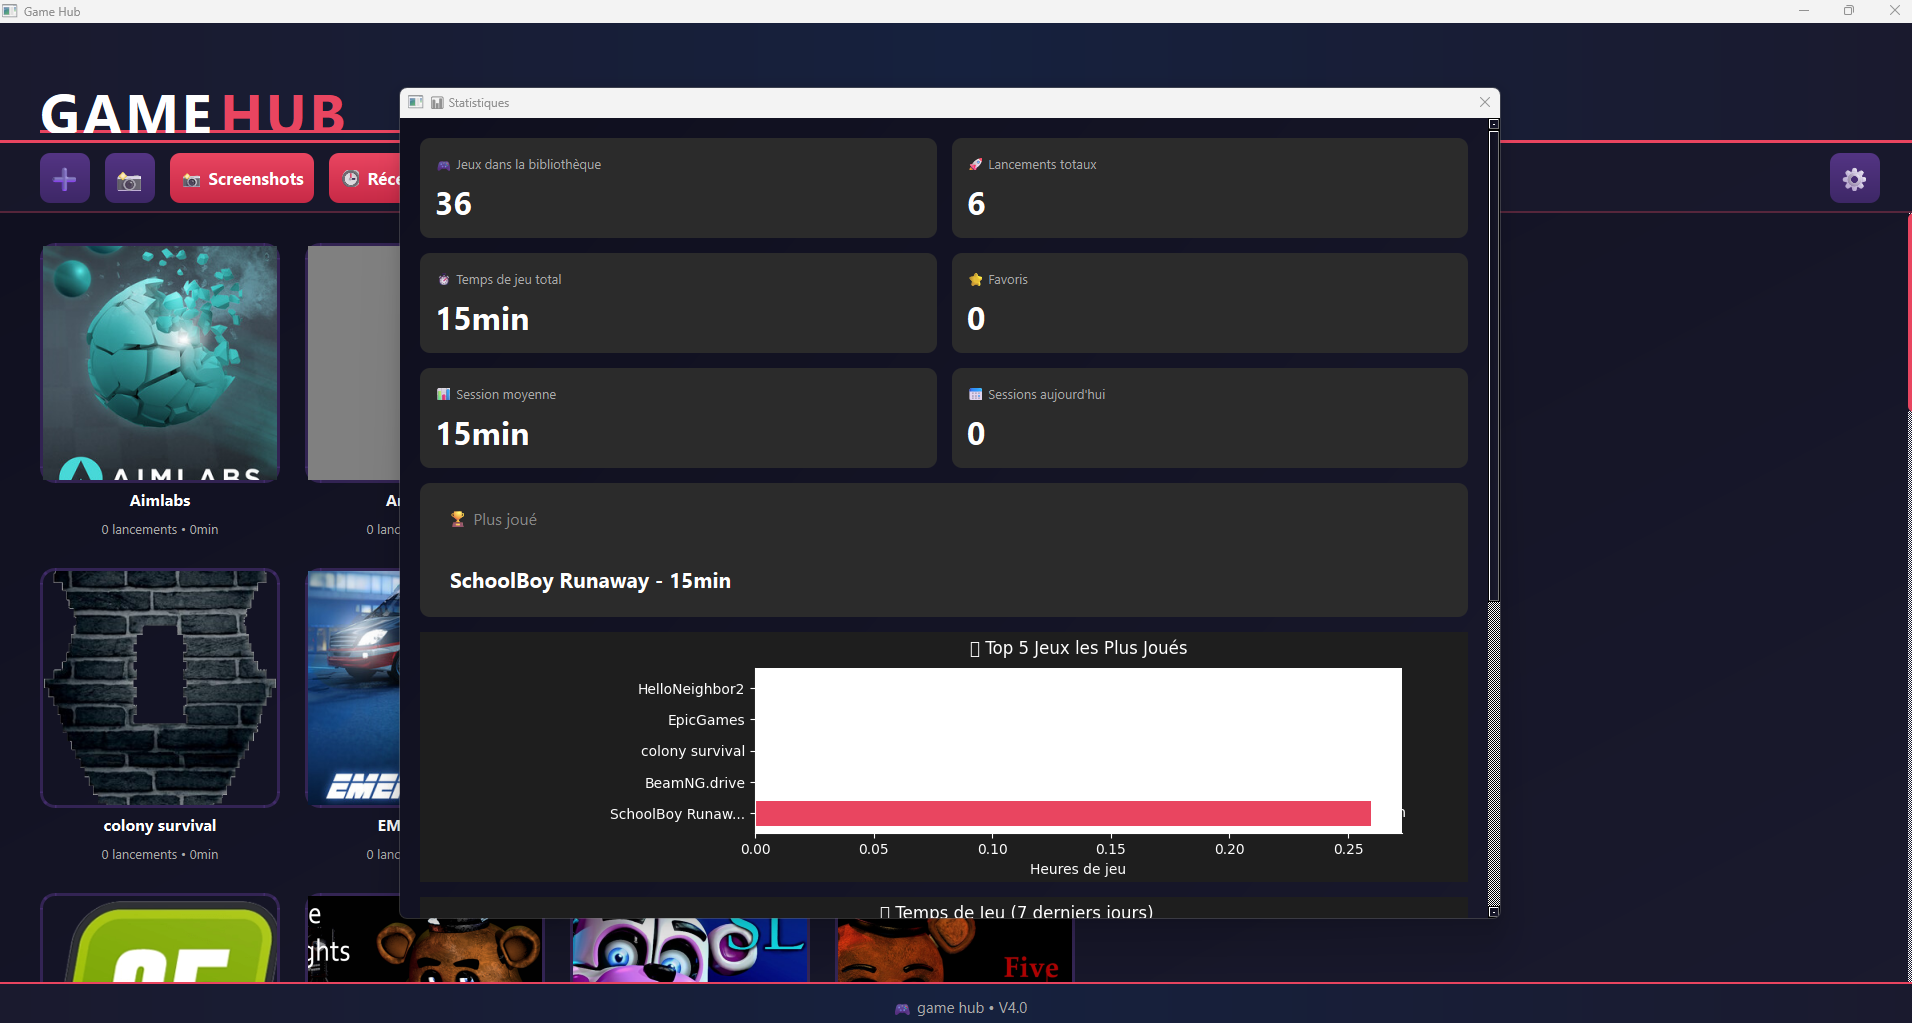Click the 'Sessions aujourd'hui' label
This screenshot has height=1023, width=1912.
(x=1047, y=395)
